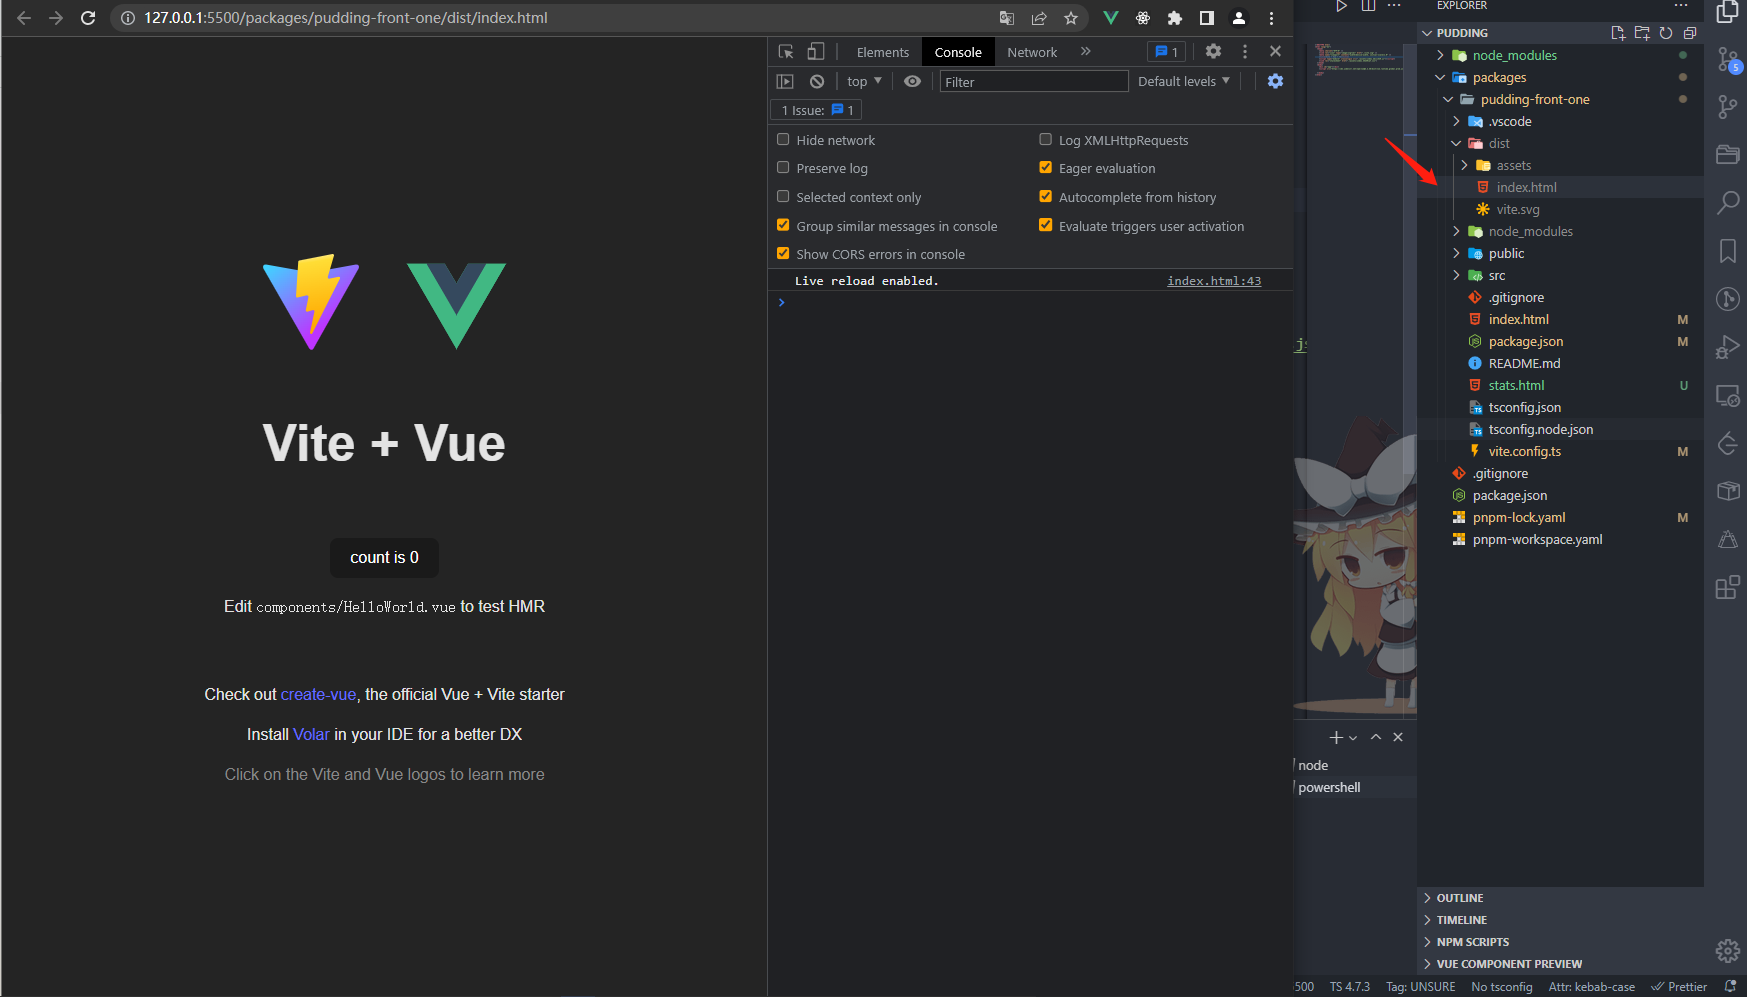Open the bookmarks icon in the activity bar
1747x997 pixels.
(1728, 251)
